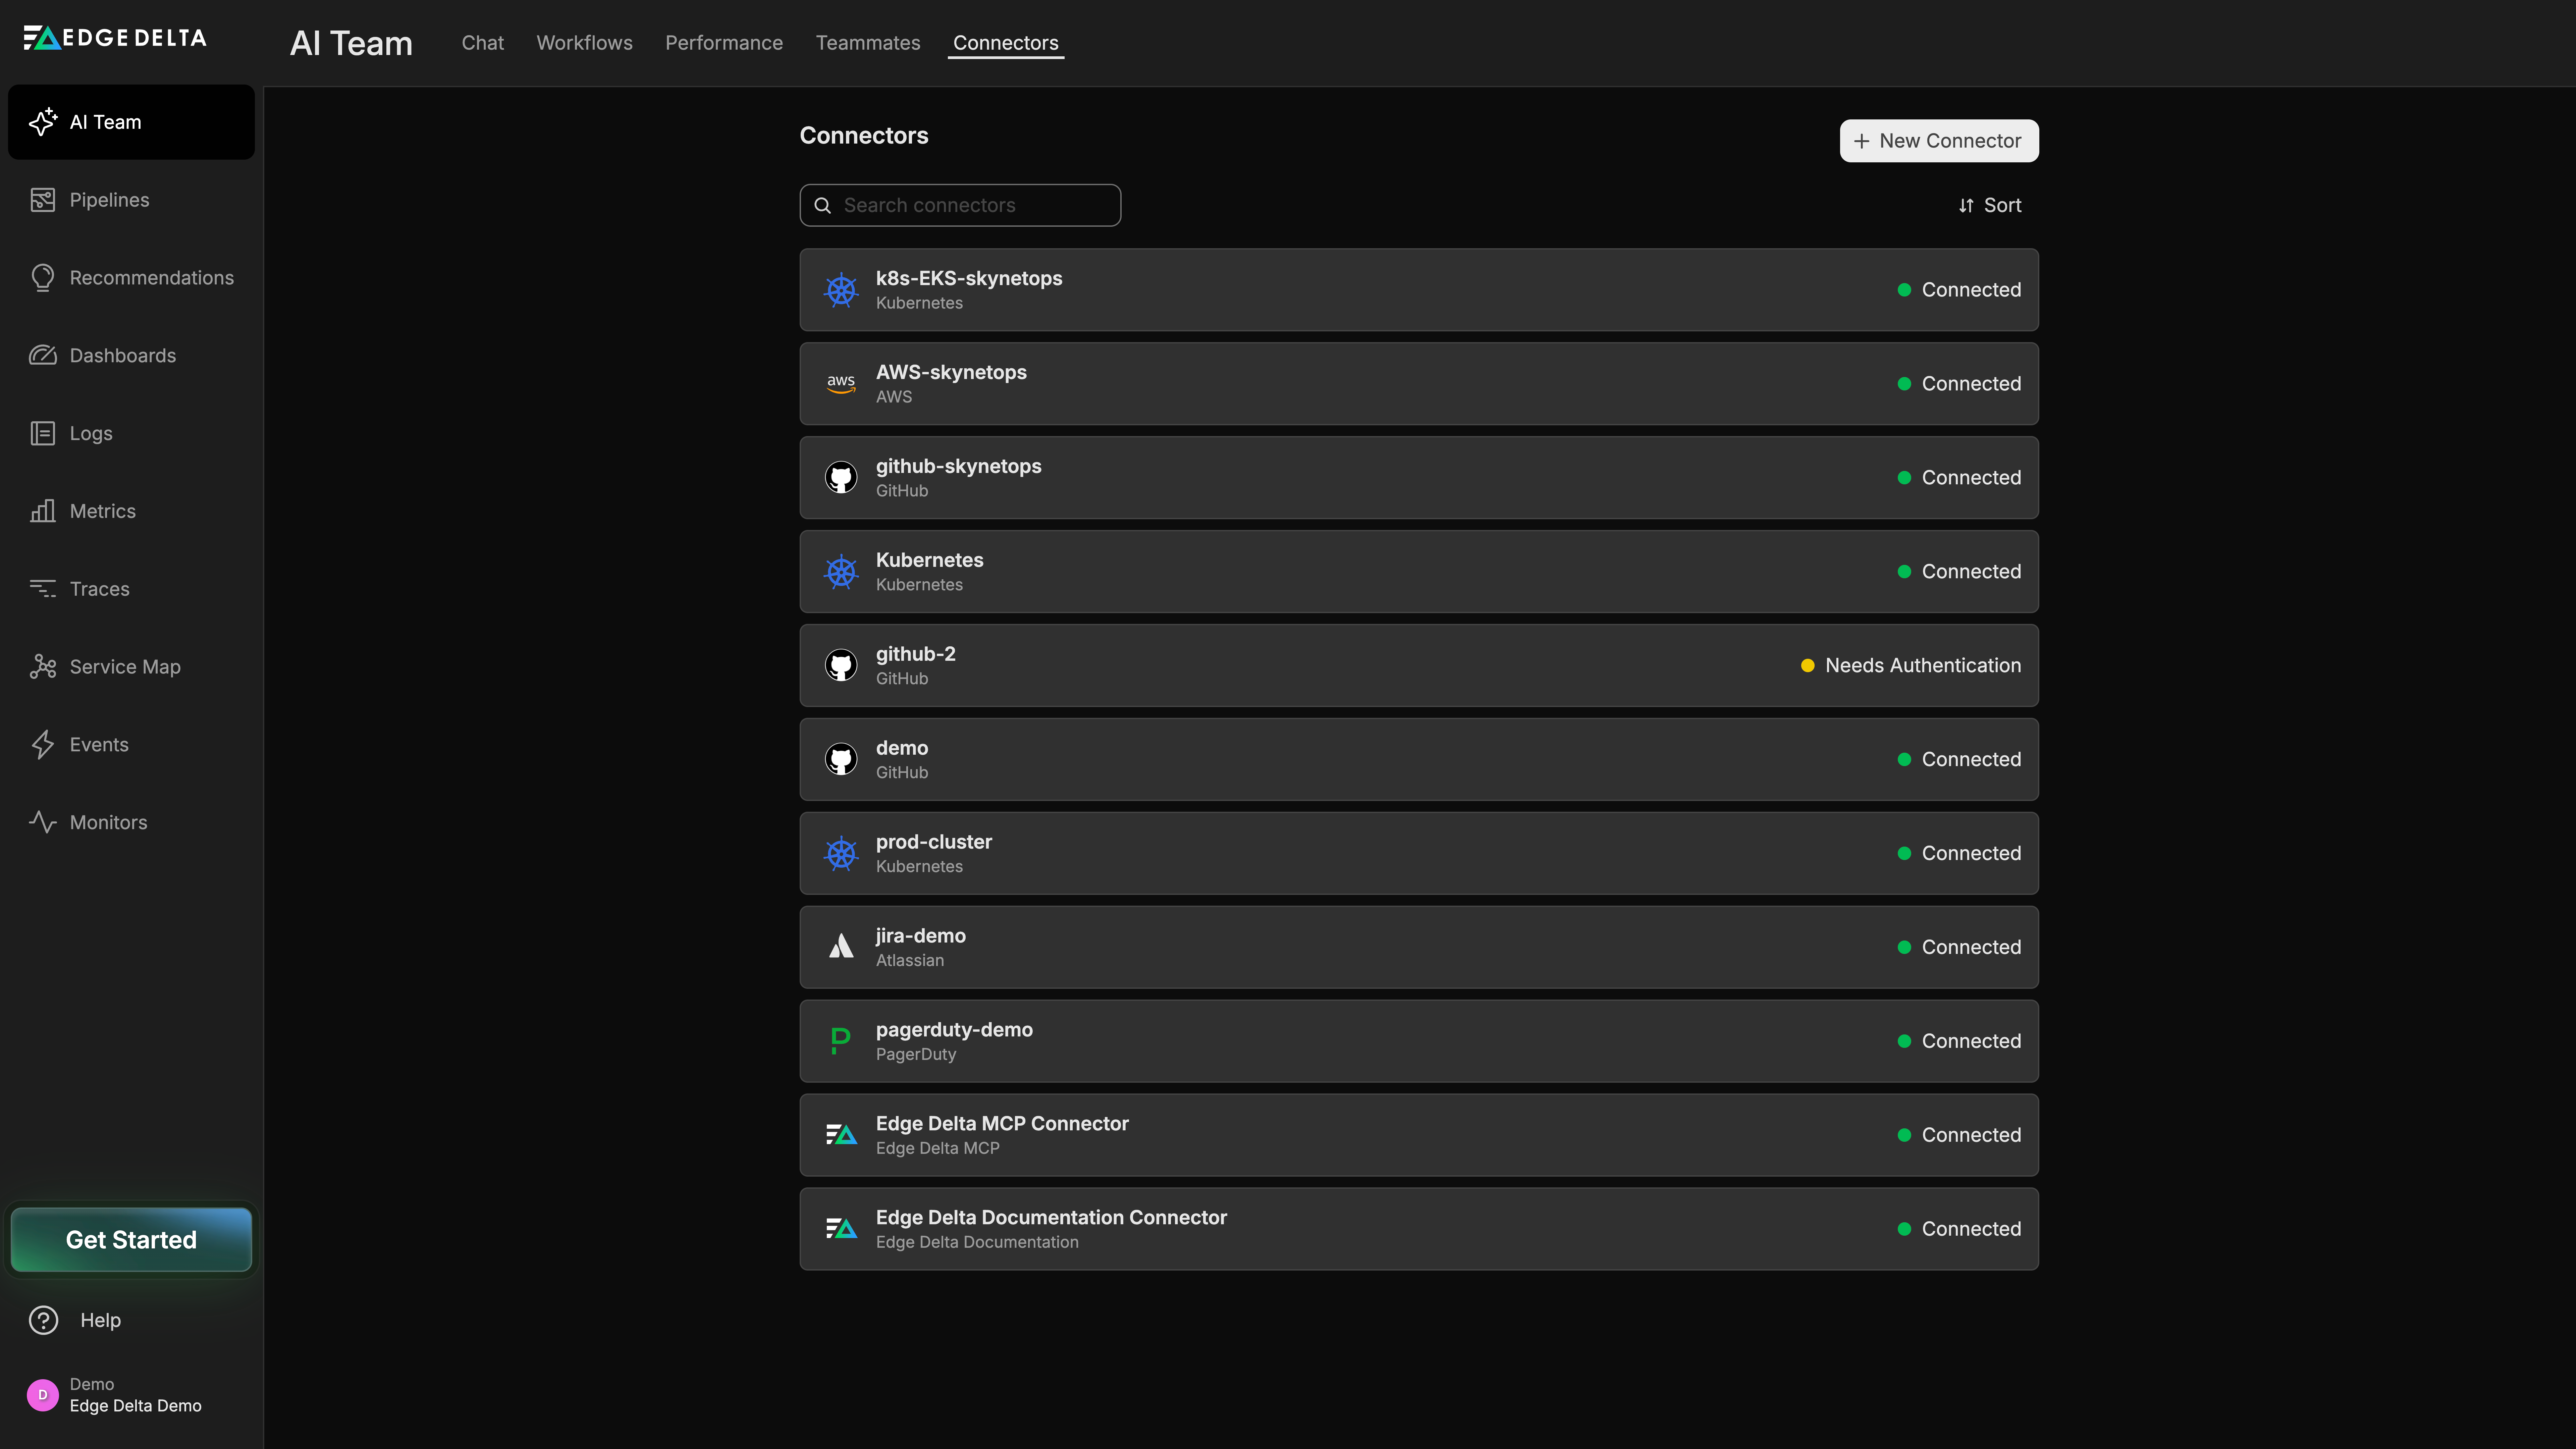This screenshot has width=2576, height=1449.
Task: Click the Traces sidebar icon
Action: coord(43,589)
